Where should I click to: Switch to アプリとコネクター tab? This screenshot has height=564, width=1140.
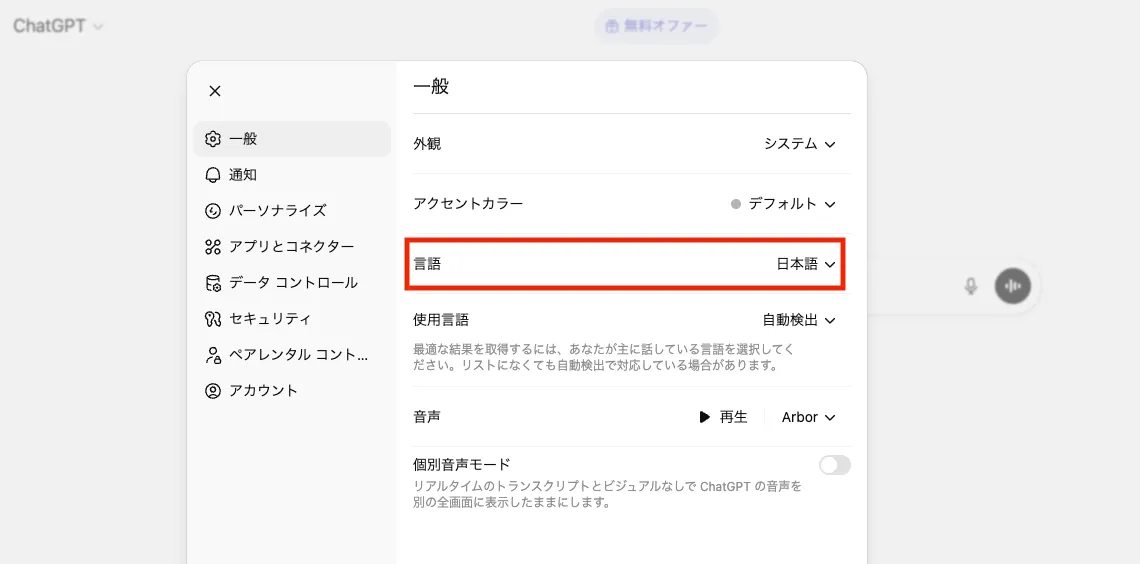(x=292, y=247)
